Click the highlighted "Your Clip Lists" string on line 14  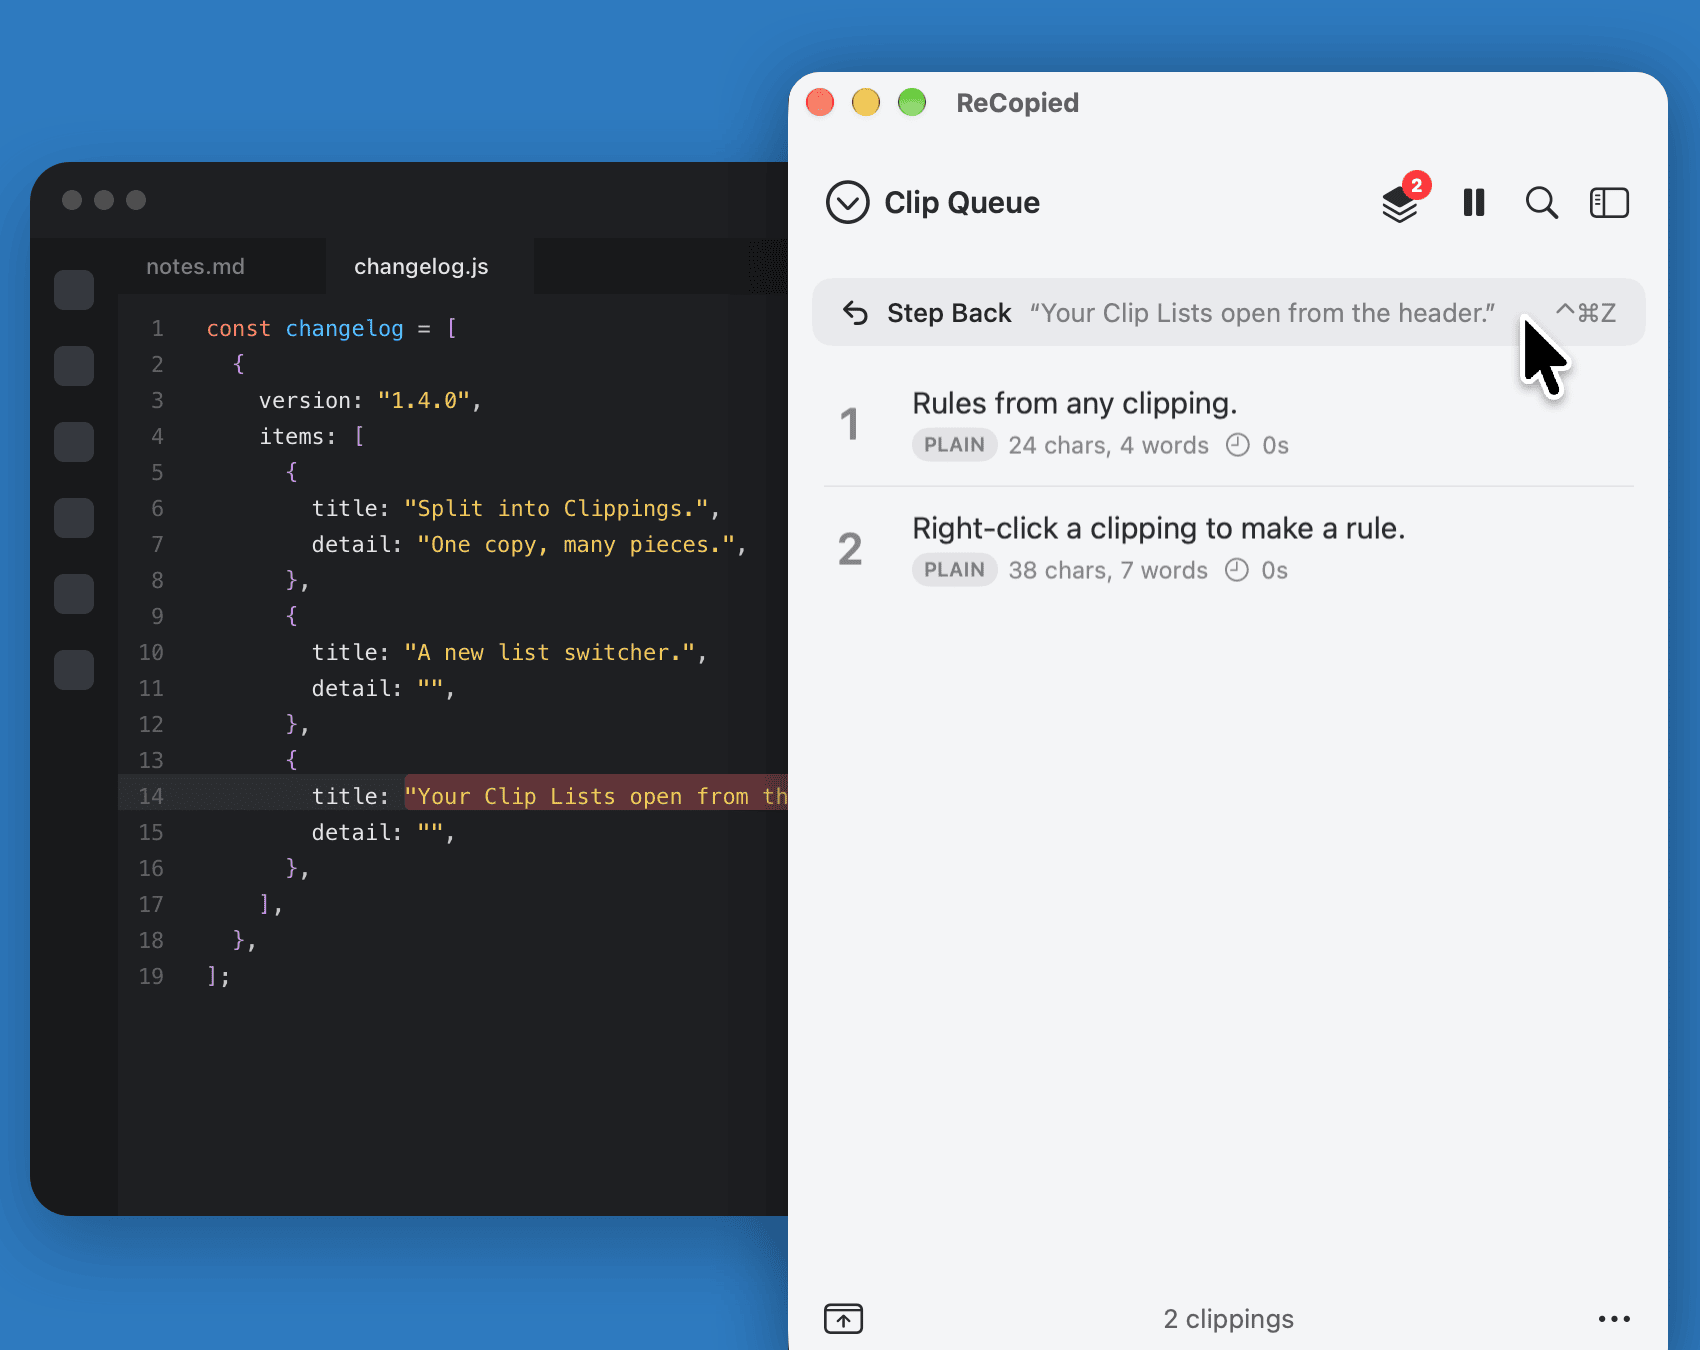coord(596,797)
